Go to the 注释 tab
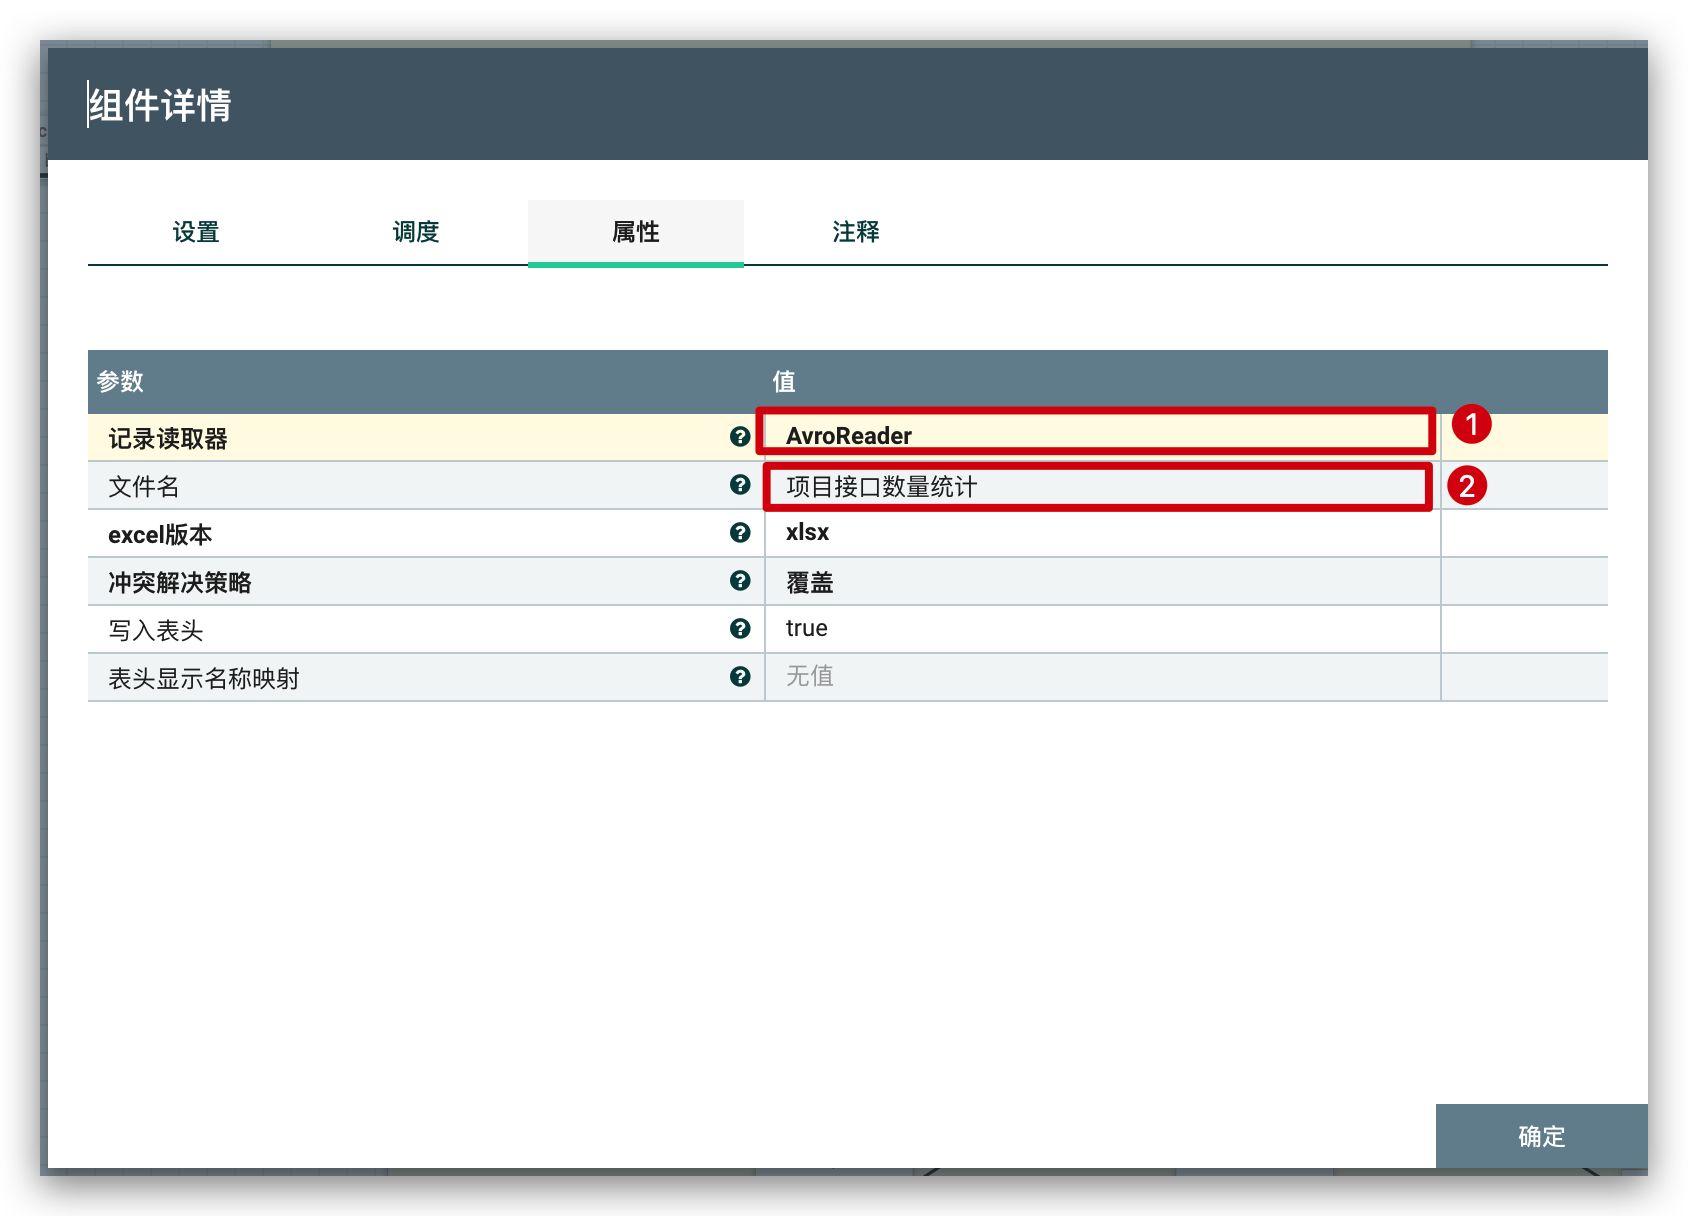 coord(856,232)
